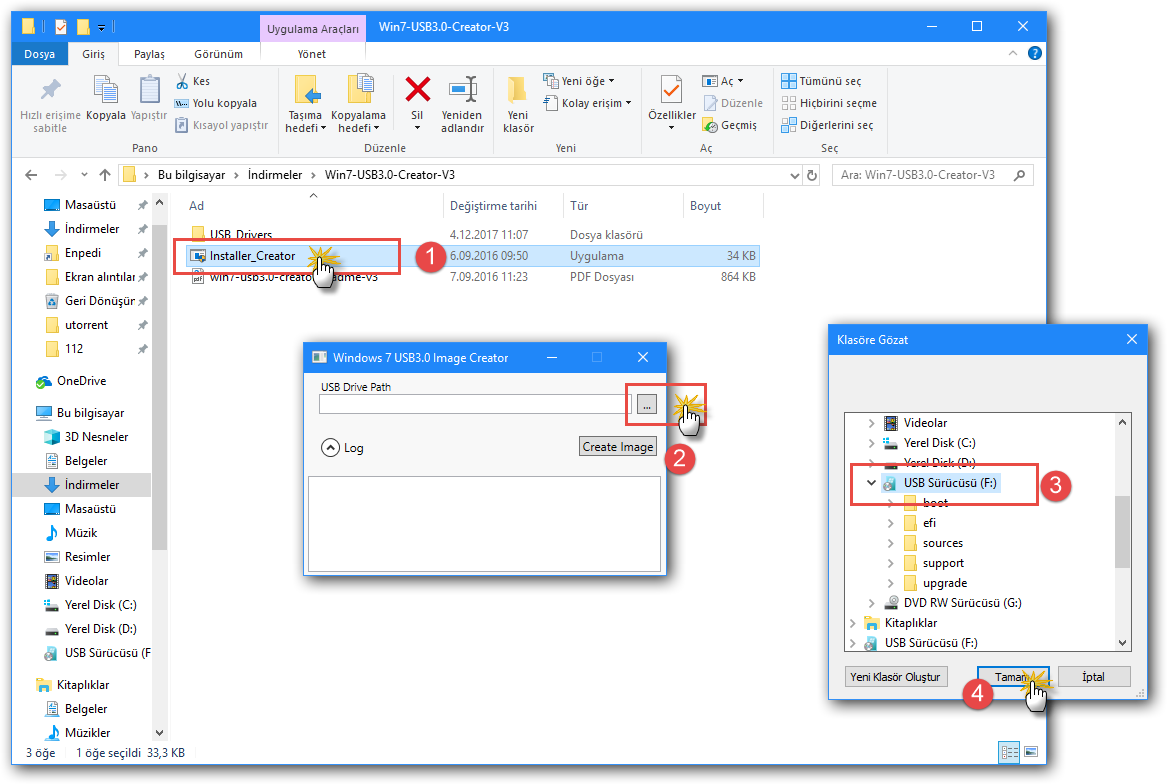Click Yeni Klasör Oluştur button
The height and width of the screenshot is (784, 1168).
tap(895, 677)
